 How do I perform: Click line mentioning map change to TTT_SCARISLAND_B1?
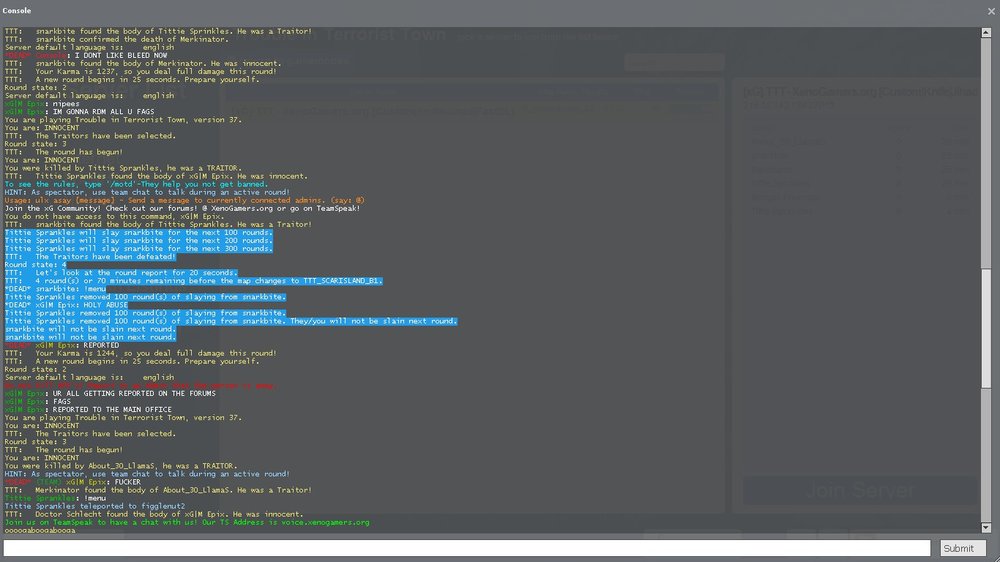click(x=193, y=281)
